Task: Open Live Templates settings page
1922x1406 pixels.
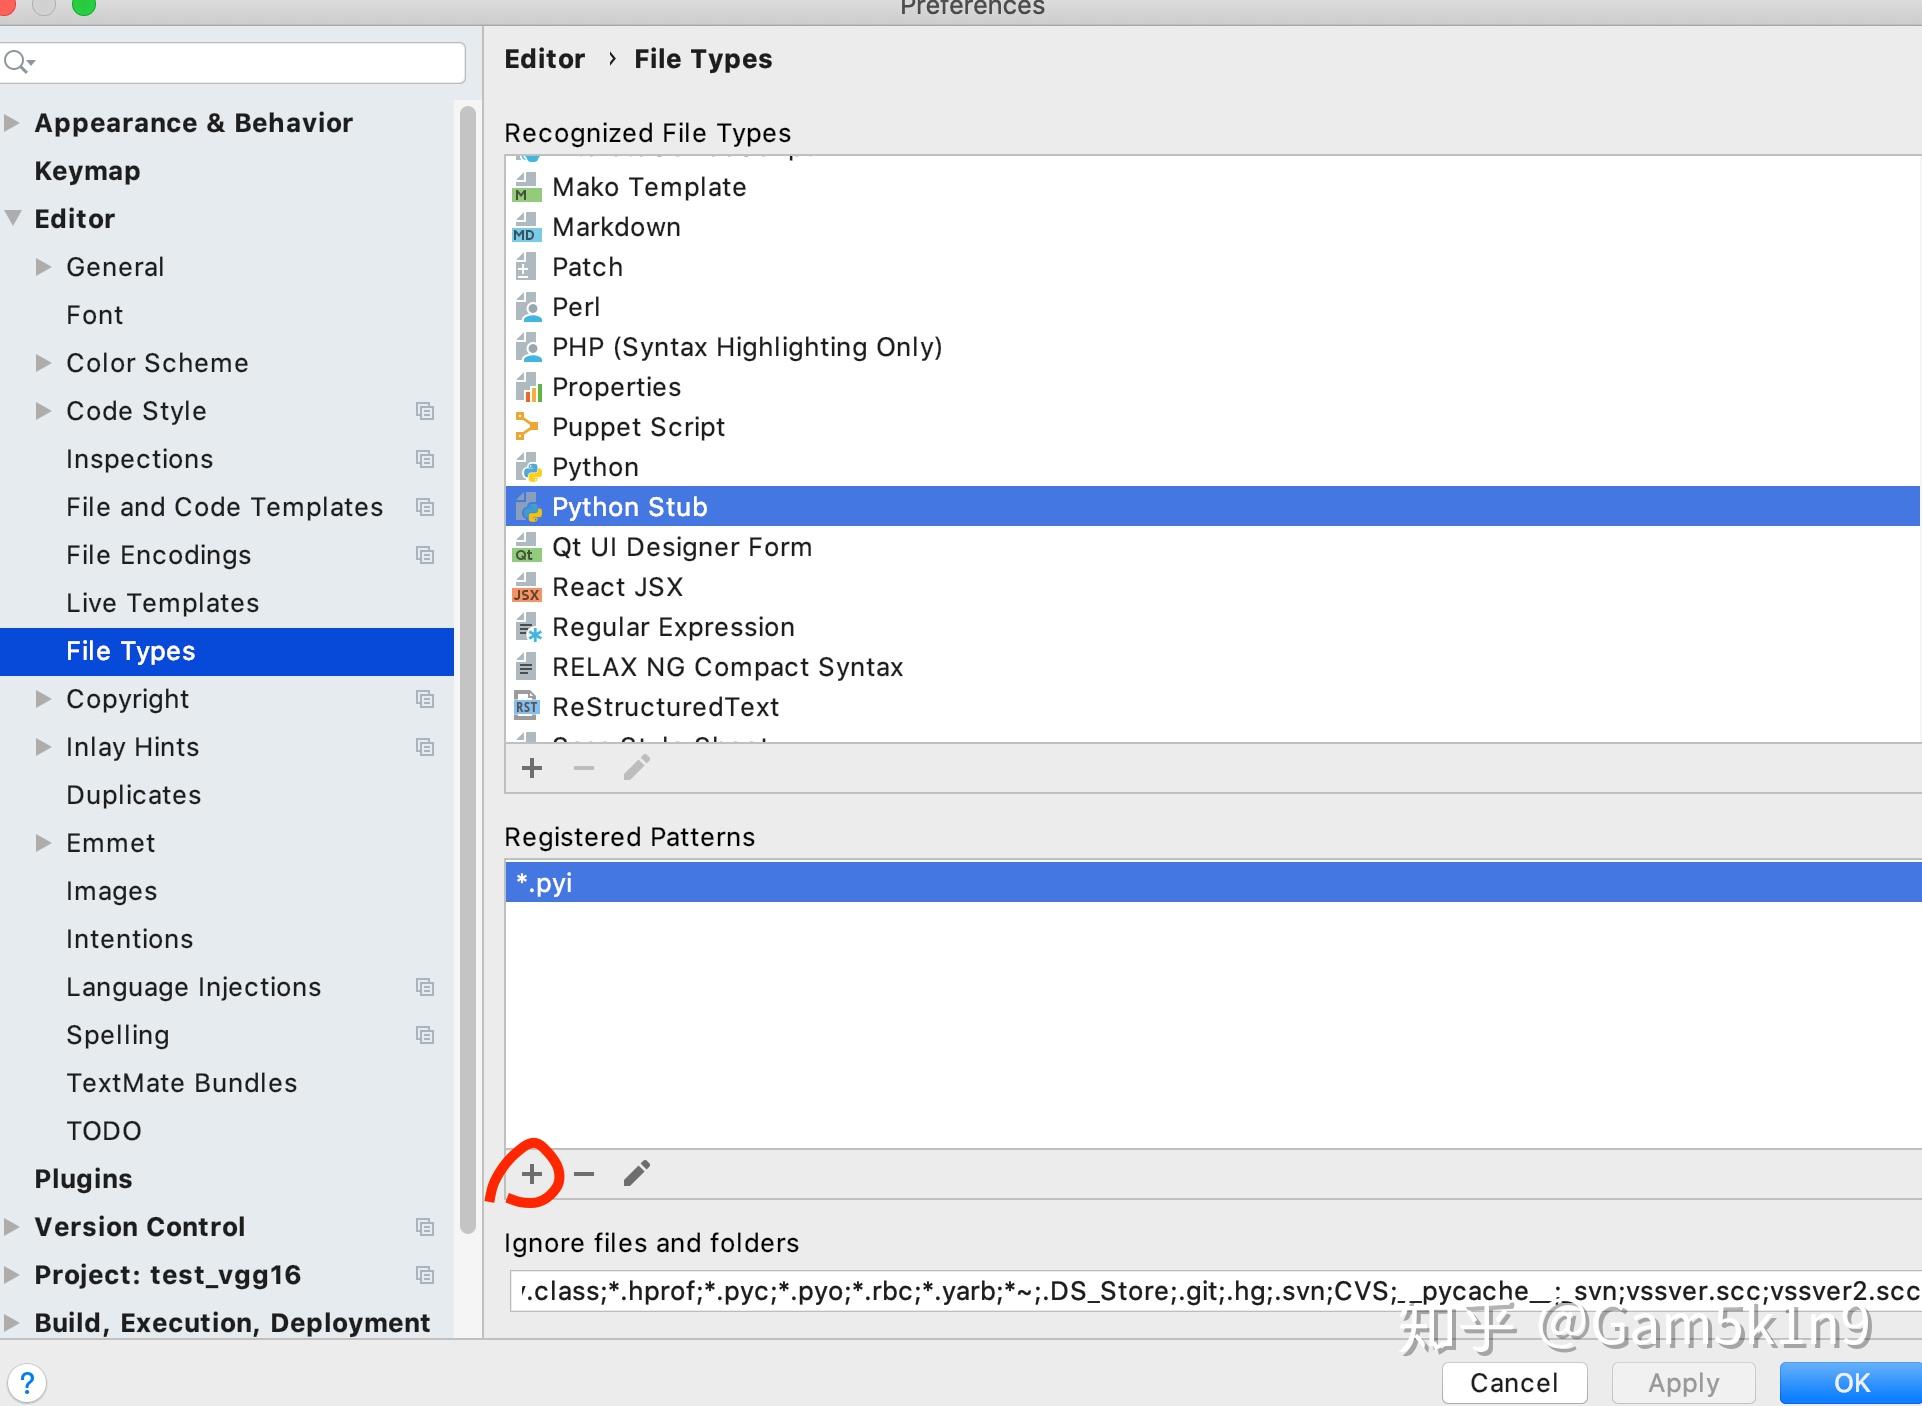Action: [x=162, y=603]
